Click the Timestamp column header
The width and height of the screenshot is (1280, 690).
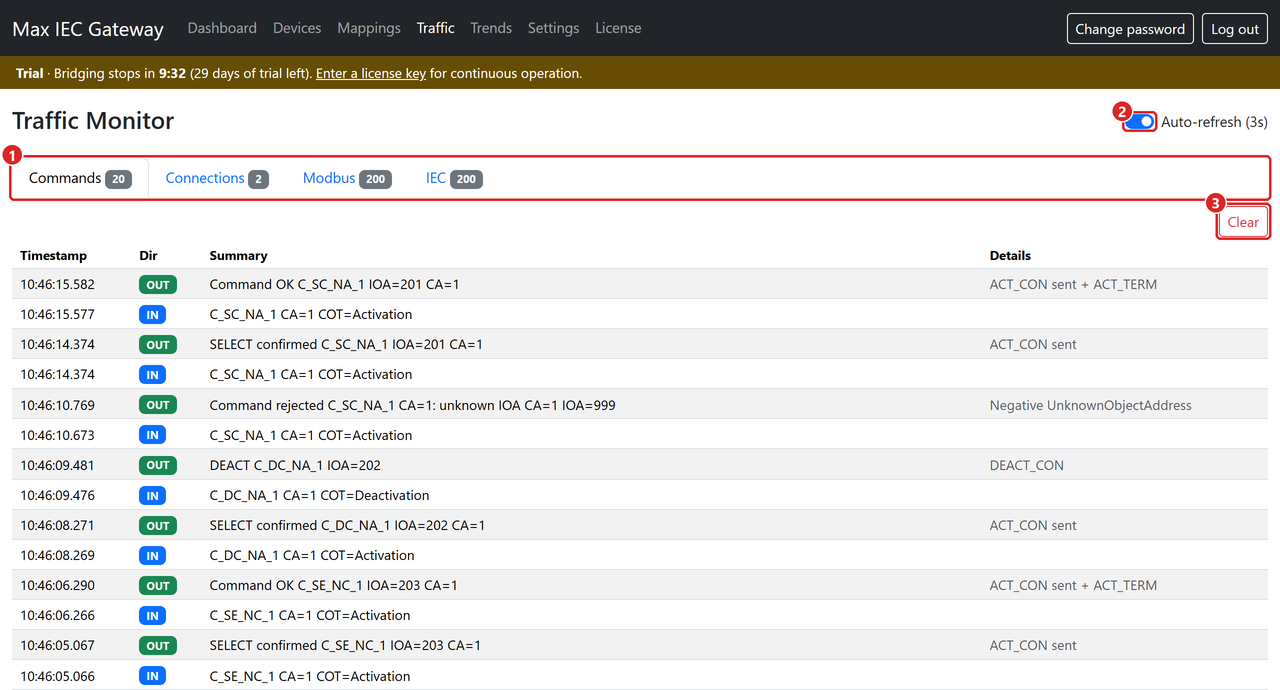54,256
